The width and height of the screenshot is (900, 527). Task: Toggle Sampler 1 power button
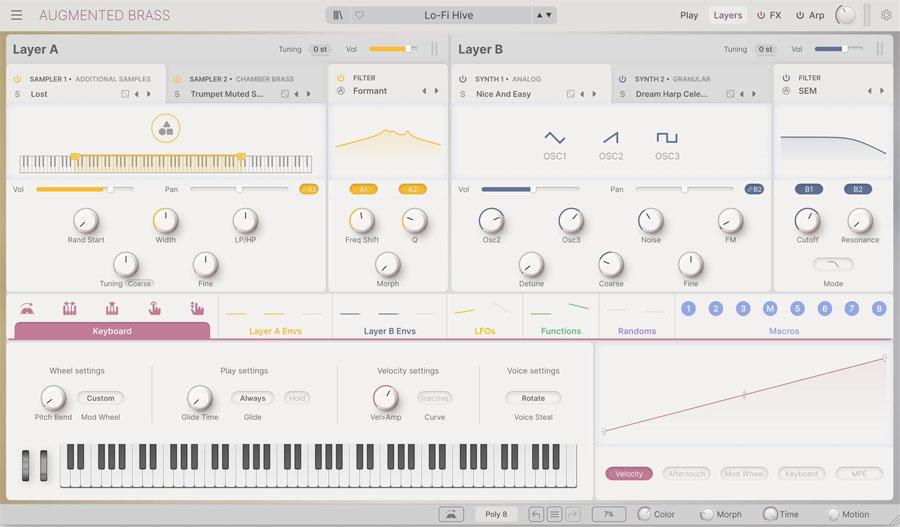[x=17, y=79]
